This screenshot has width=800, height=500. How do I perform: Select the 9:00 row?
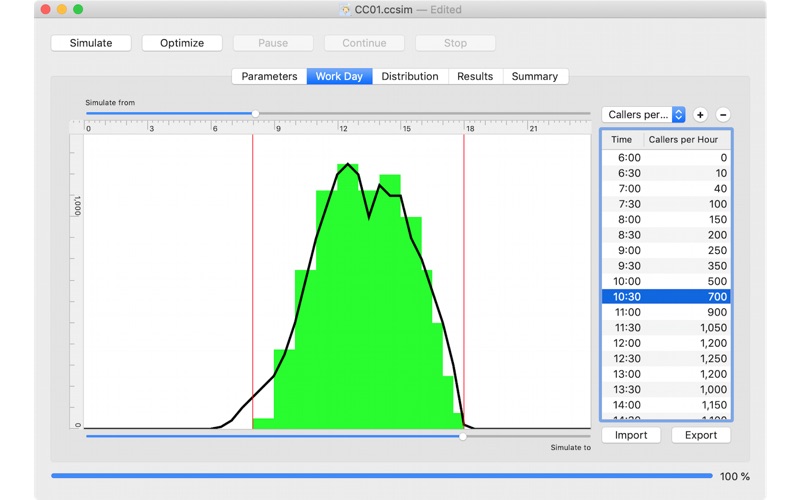point(666,251)
